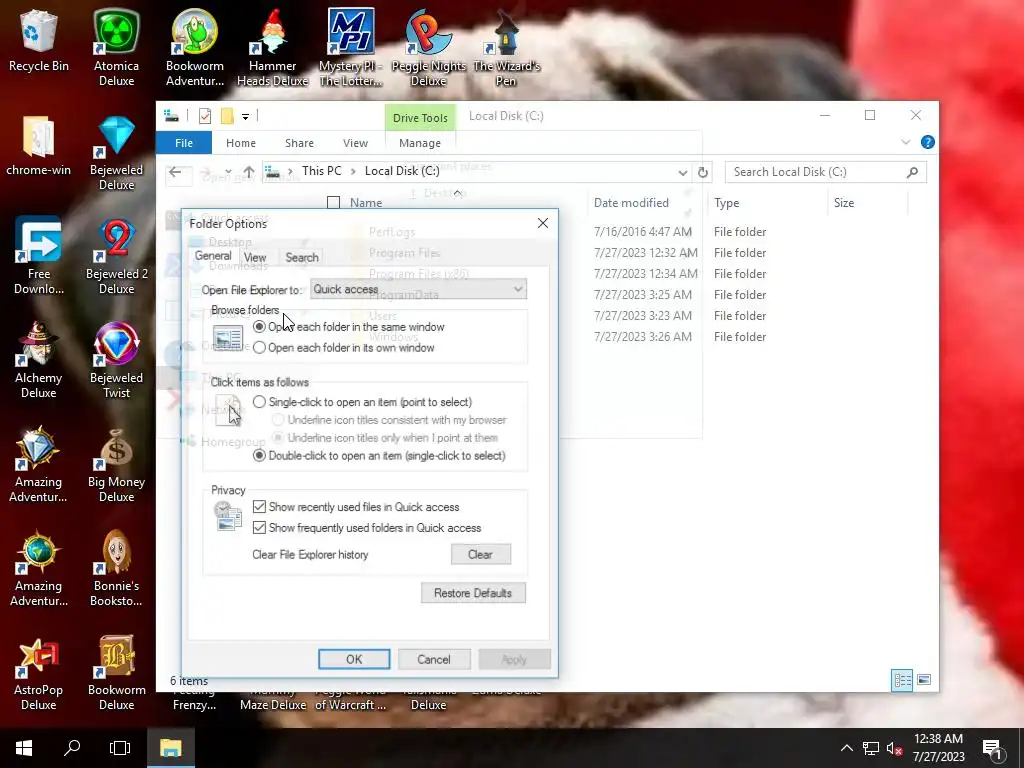The height and width of the screenshot is (768, 1024).
Task: Select The Wizard's Pen desktop icon
Action: [507, 49]
